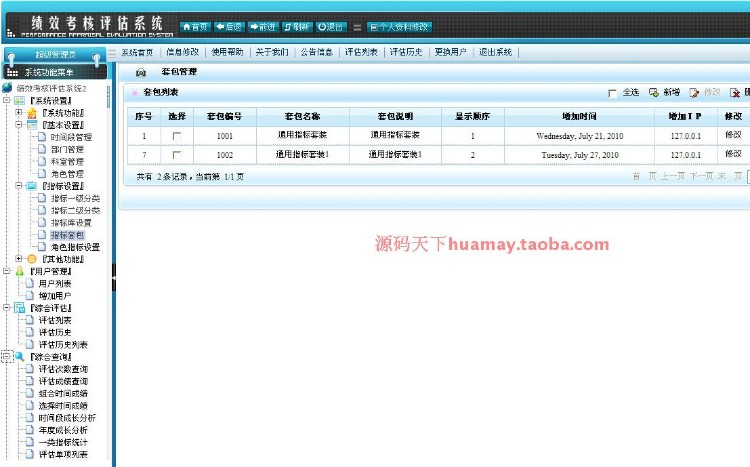Click the 后退 back arrow button
This screenshot has height=467, width=750.
point(229,27)
